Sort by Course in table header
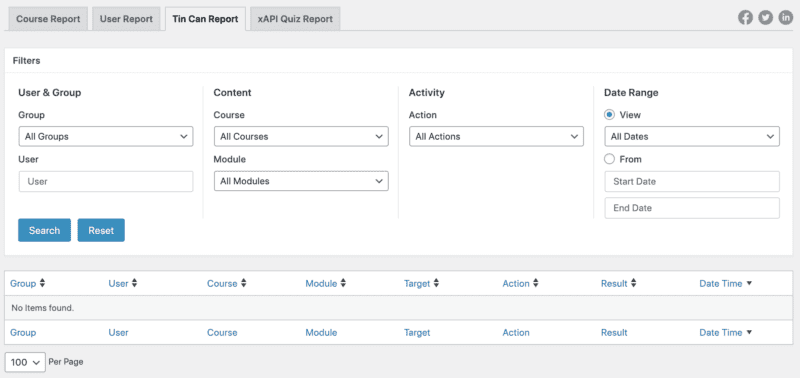 point(222,284)
